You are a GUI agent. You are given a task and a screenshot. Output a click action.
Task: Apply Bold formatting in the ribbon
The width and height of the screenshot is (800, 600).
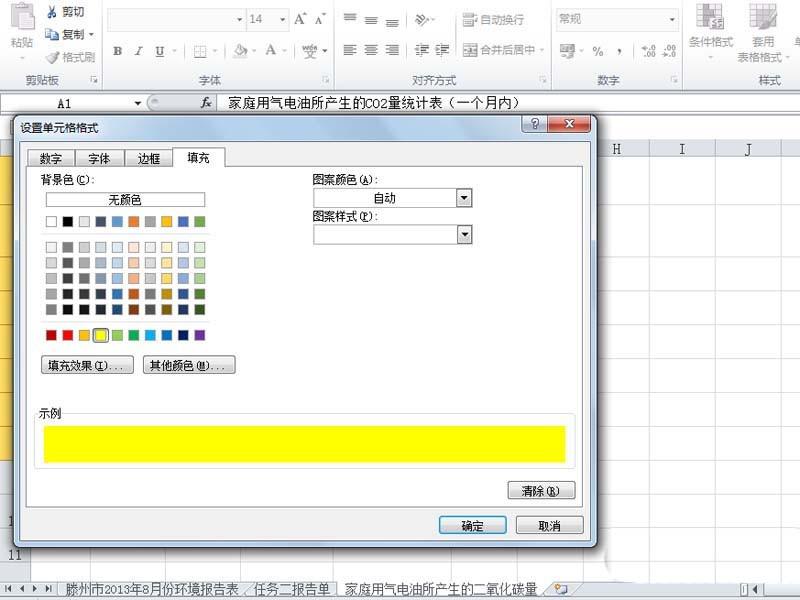tap(118, 50)
